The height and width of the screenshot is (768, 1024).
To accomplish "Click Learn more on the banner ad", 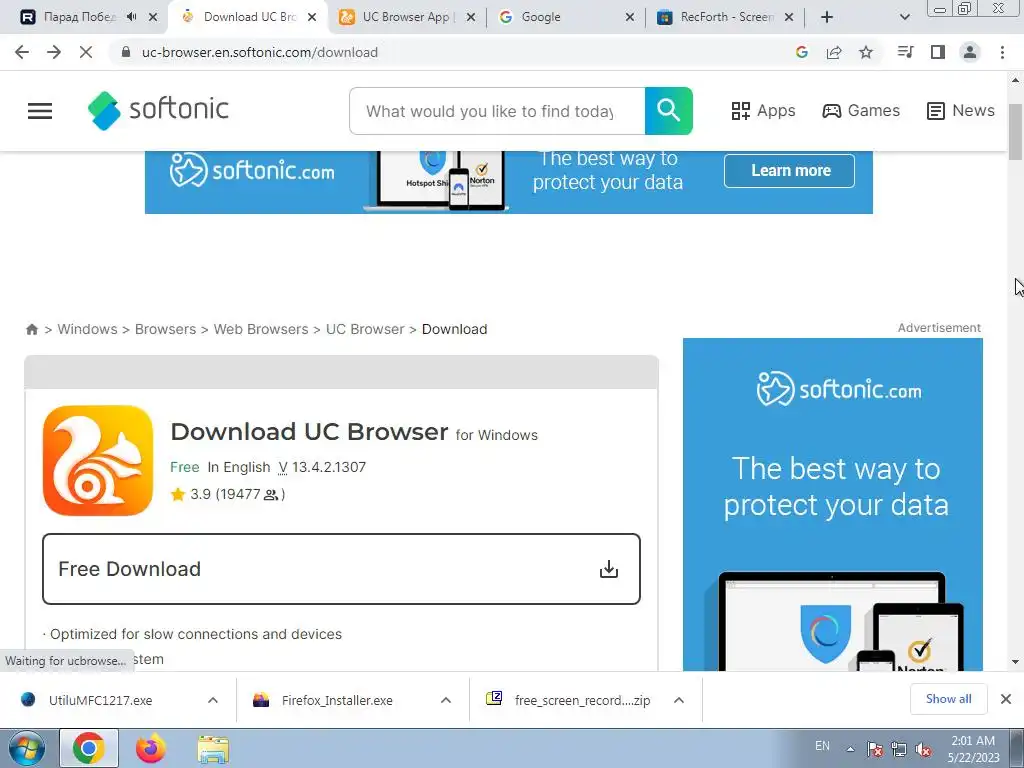I will pyautogui.click(x=790, y=170).
